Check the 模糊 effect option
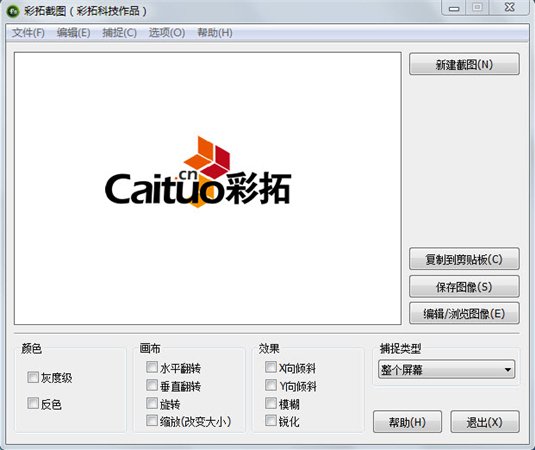This screenshot has width=535, height=450. [271, 404]
